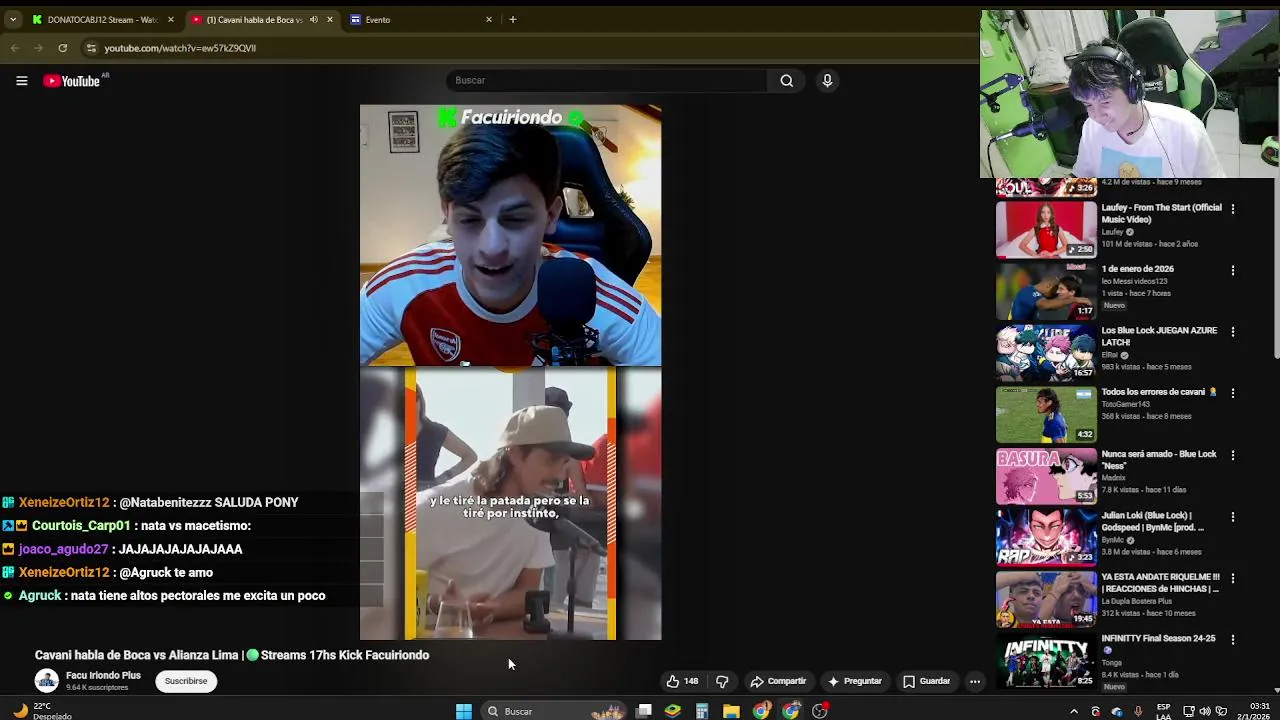
Task: Open options for INFINITTY Final Season video
Action: (x=1233, y=639)
